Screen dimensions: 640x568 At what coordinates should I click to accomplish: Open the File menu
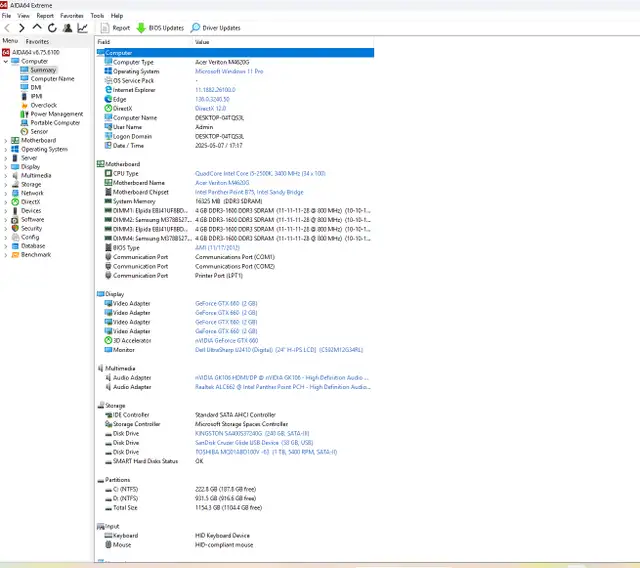[6, 16]
